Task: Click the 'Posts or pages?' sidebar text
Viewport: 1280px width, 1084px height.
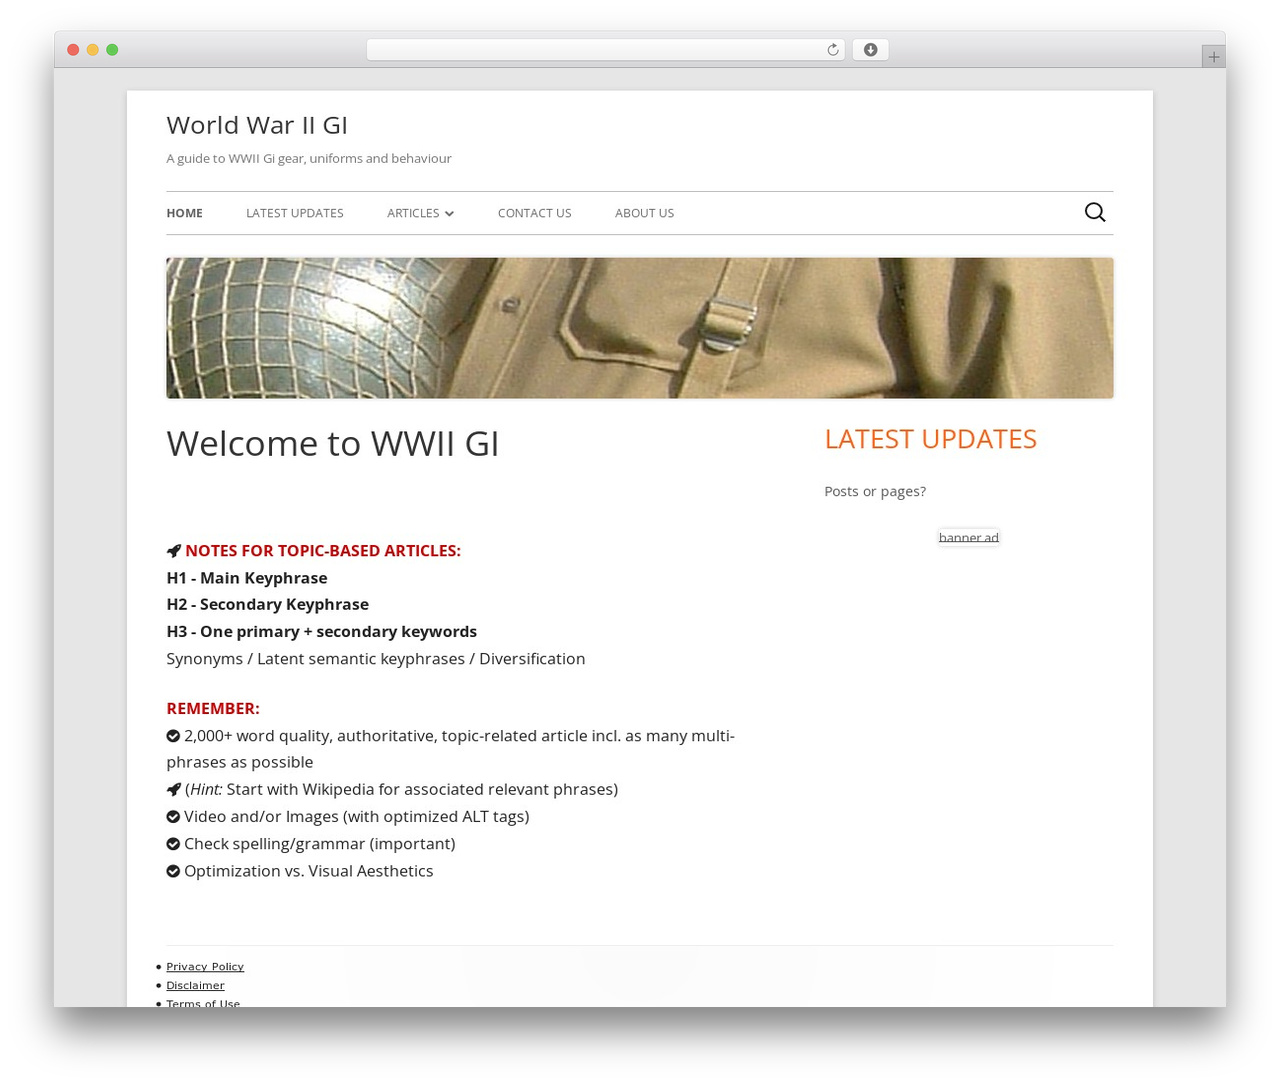Action: click(875, 491)
